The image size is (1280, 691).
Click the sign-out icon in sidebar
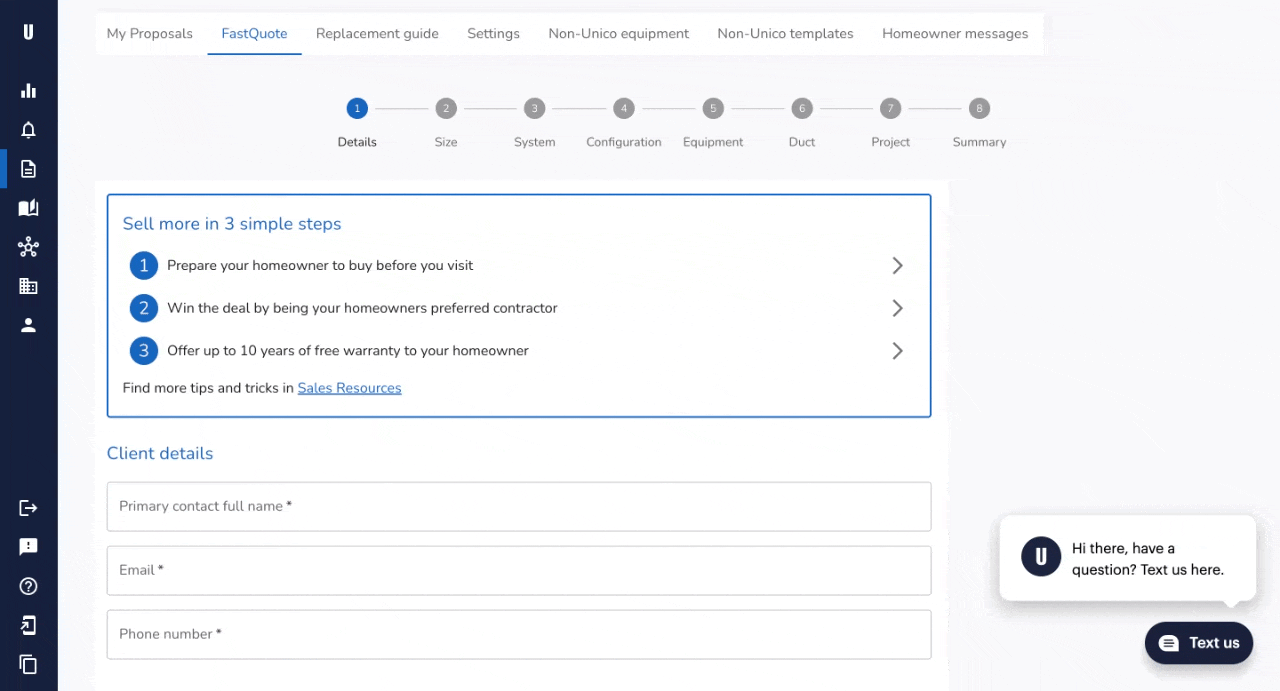(29, 507)
